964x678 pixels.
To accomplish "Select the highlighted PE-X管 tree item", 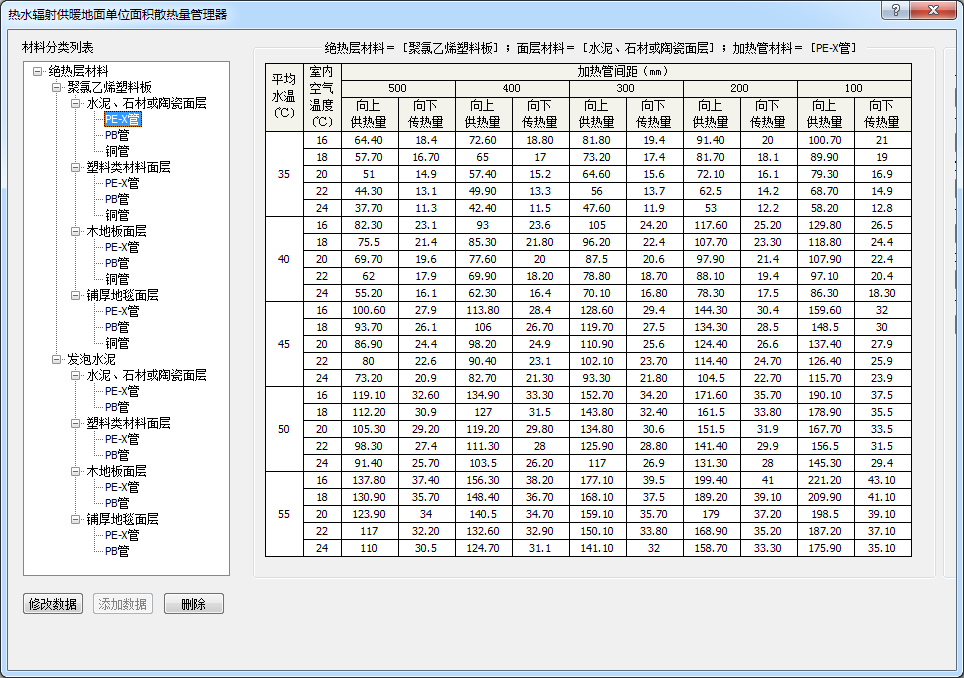I will point(122,119).
